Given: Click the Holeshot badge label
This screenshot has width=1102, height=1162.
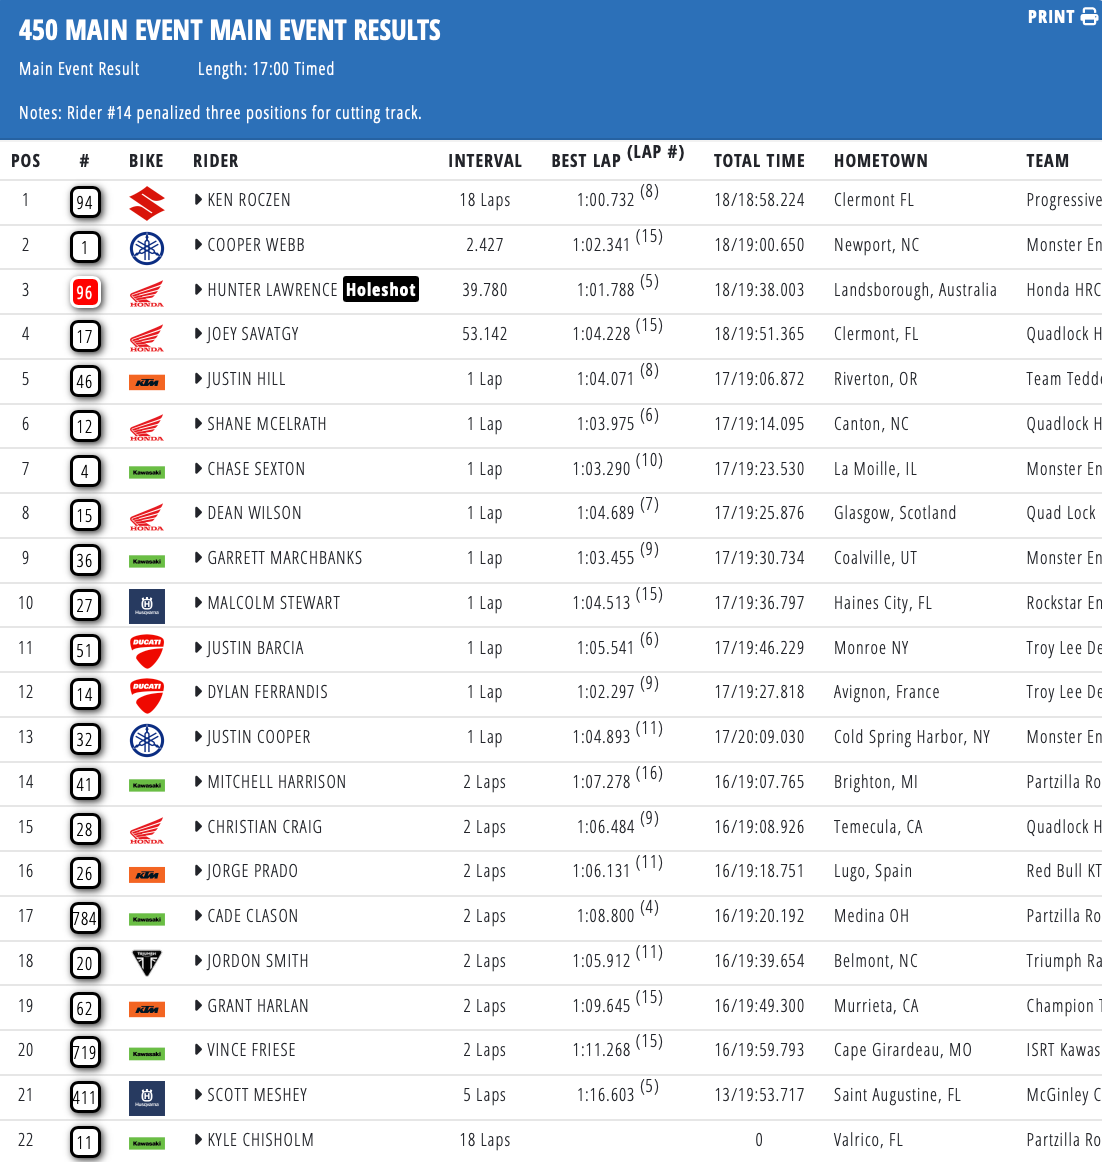Looking at the screenshot, I should [380, 290].
